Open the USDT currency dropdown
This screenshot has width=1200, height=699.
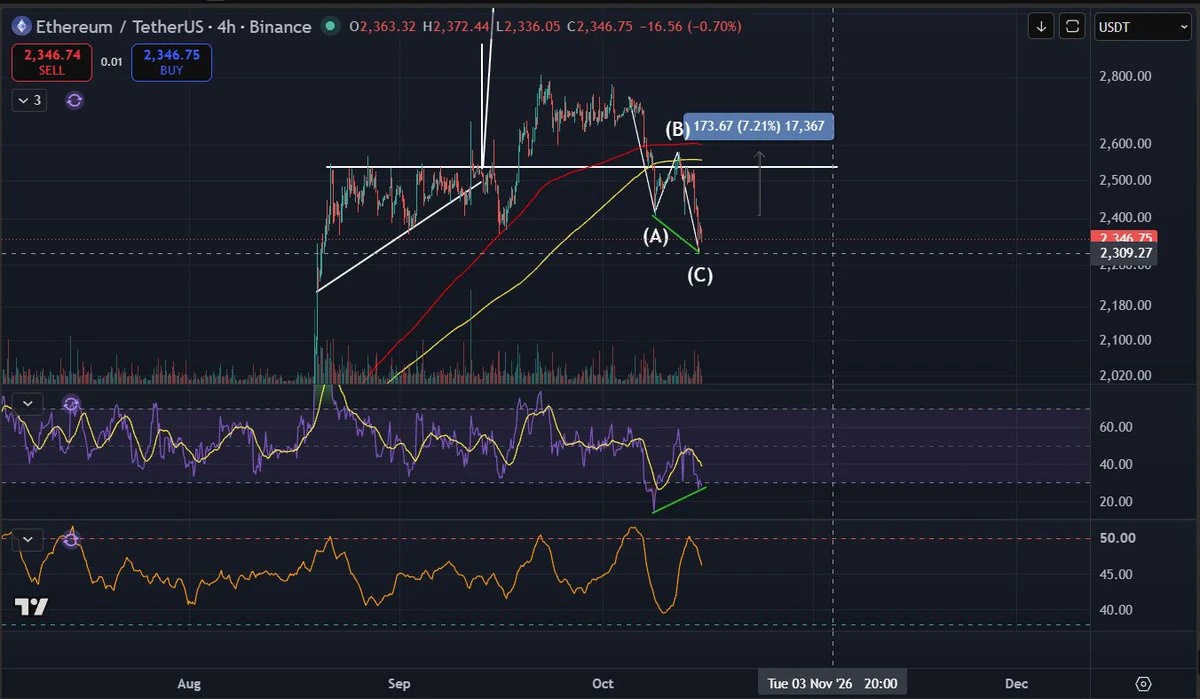[x=1141, y=27]
